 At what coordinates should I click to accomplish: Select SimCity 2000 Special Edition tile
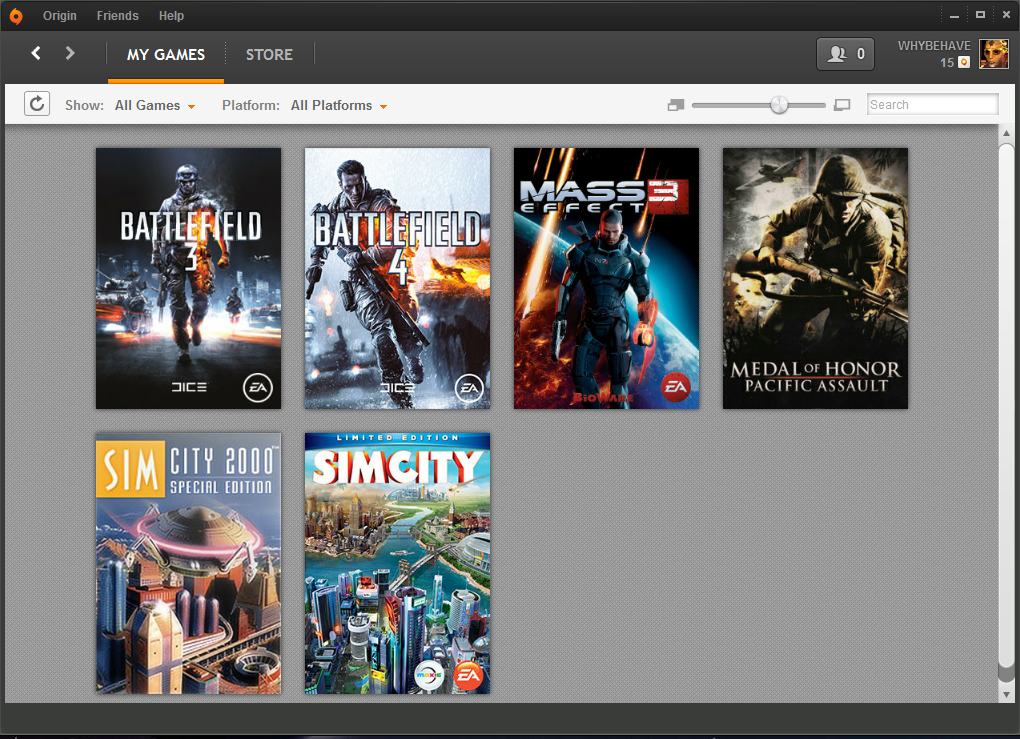tap(189, 563)
